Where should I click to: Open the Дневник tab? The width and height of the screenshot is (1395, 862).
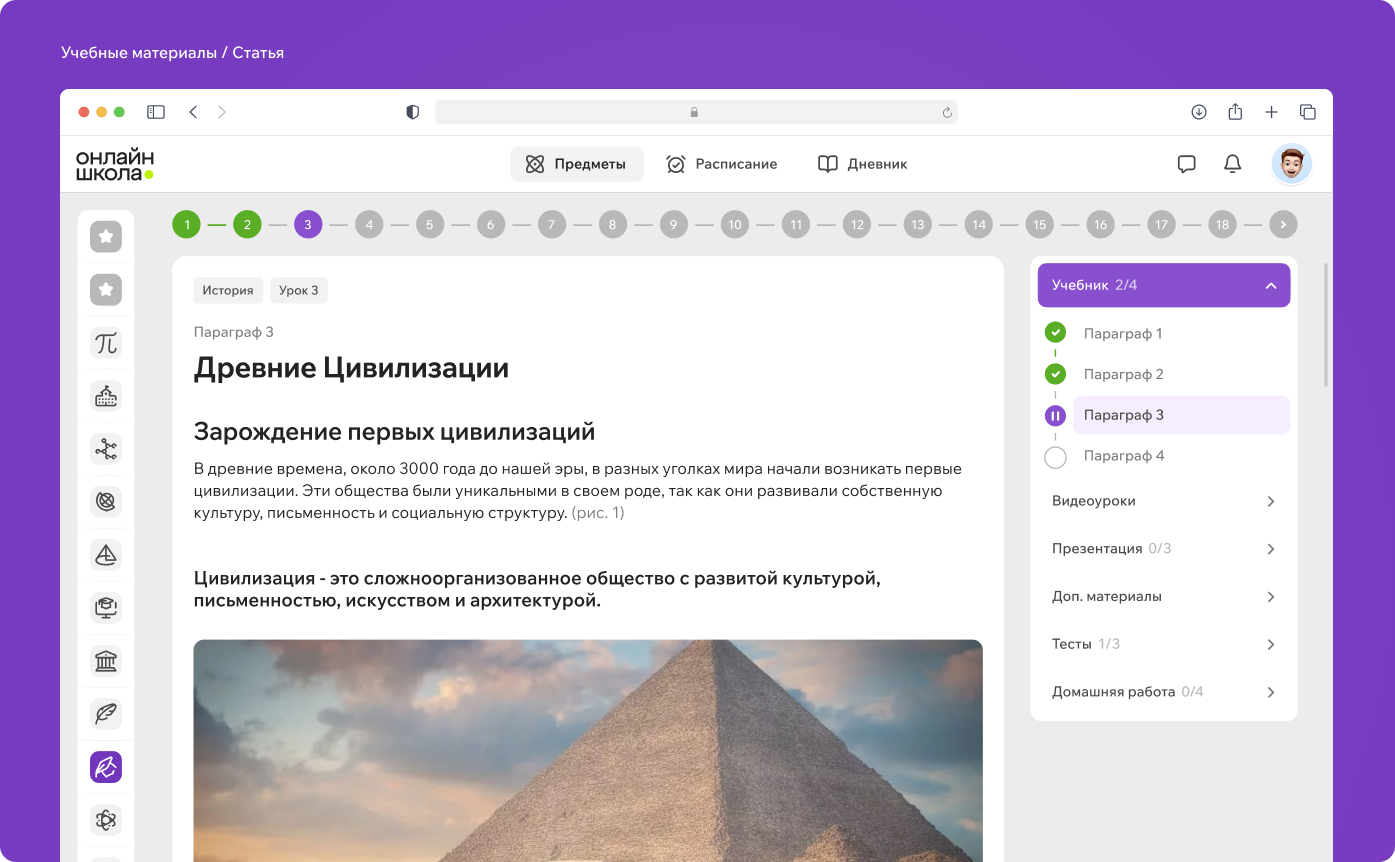click(x=861, y=164)
